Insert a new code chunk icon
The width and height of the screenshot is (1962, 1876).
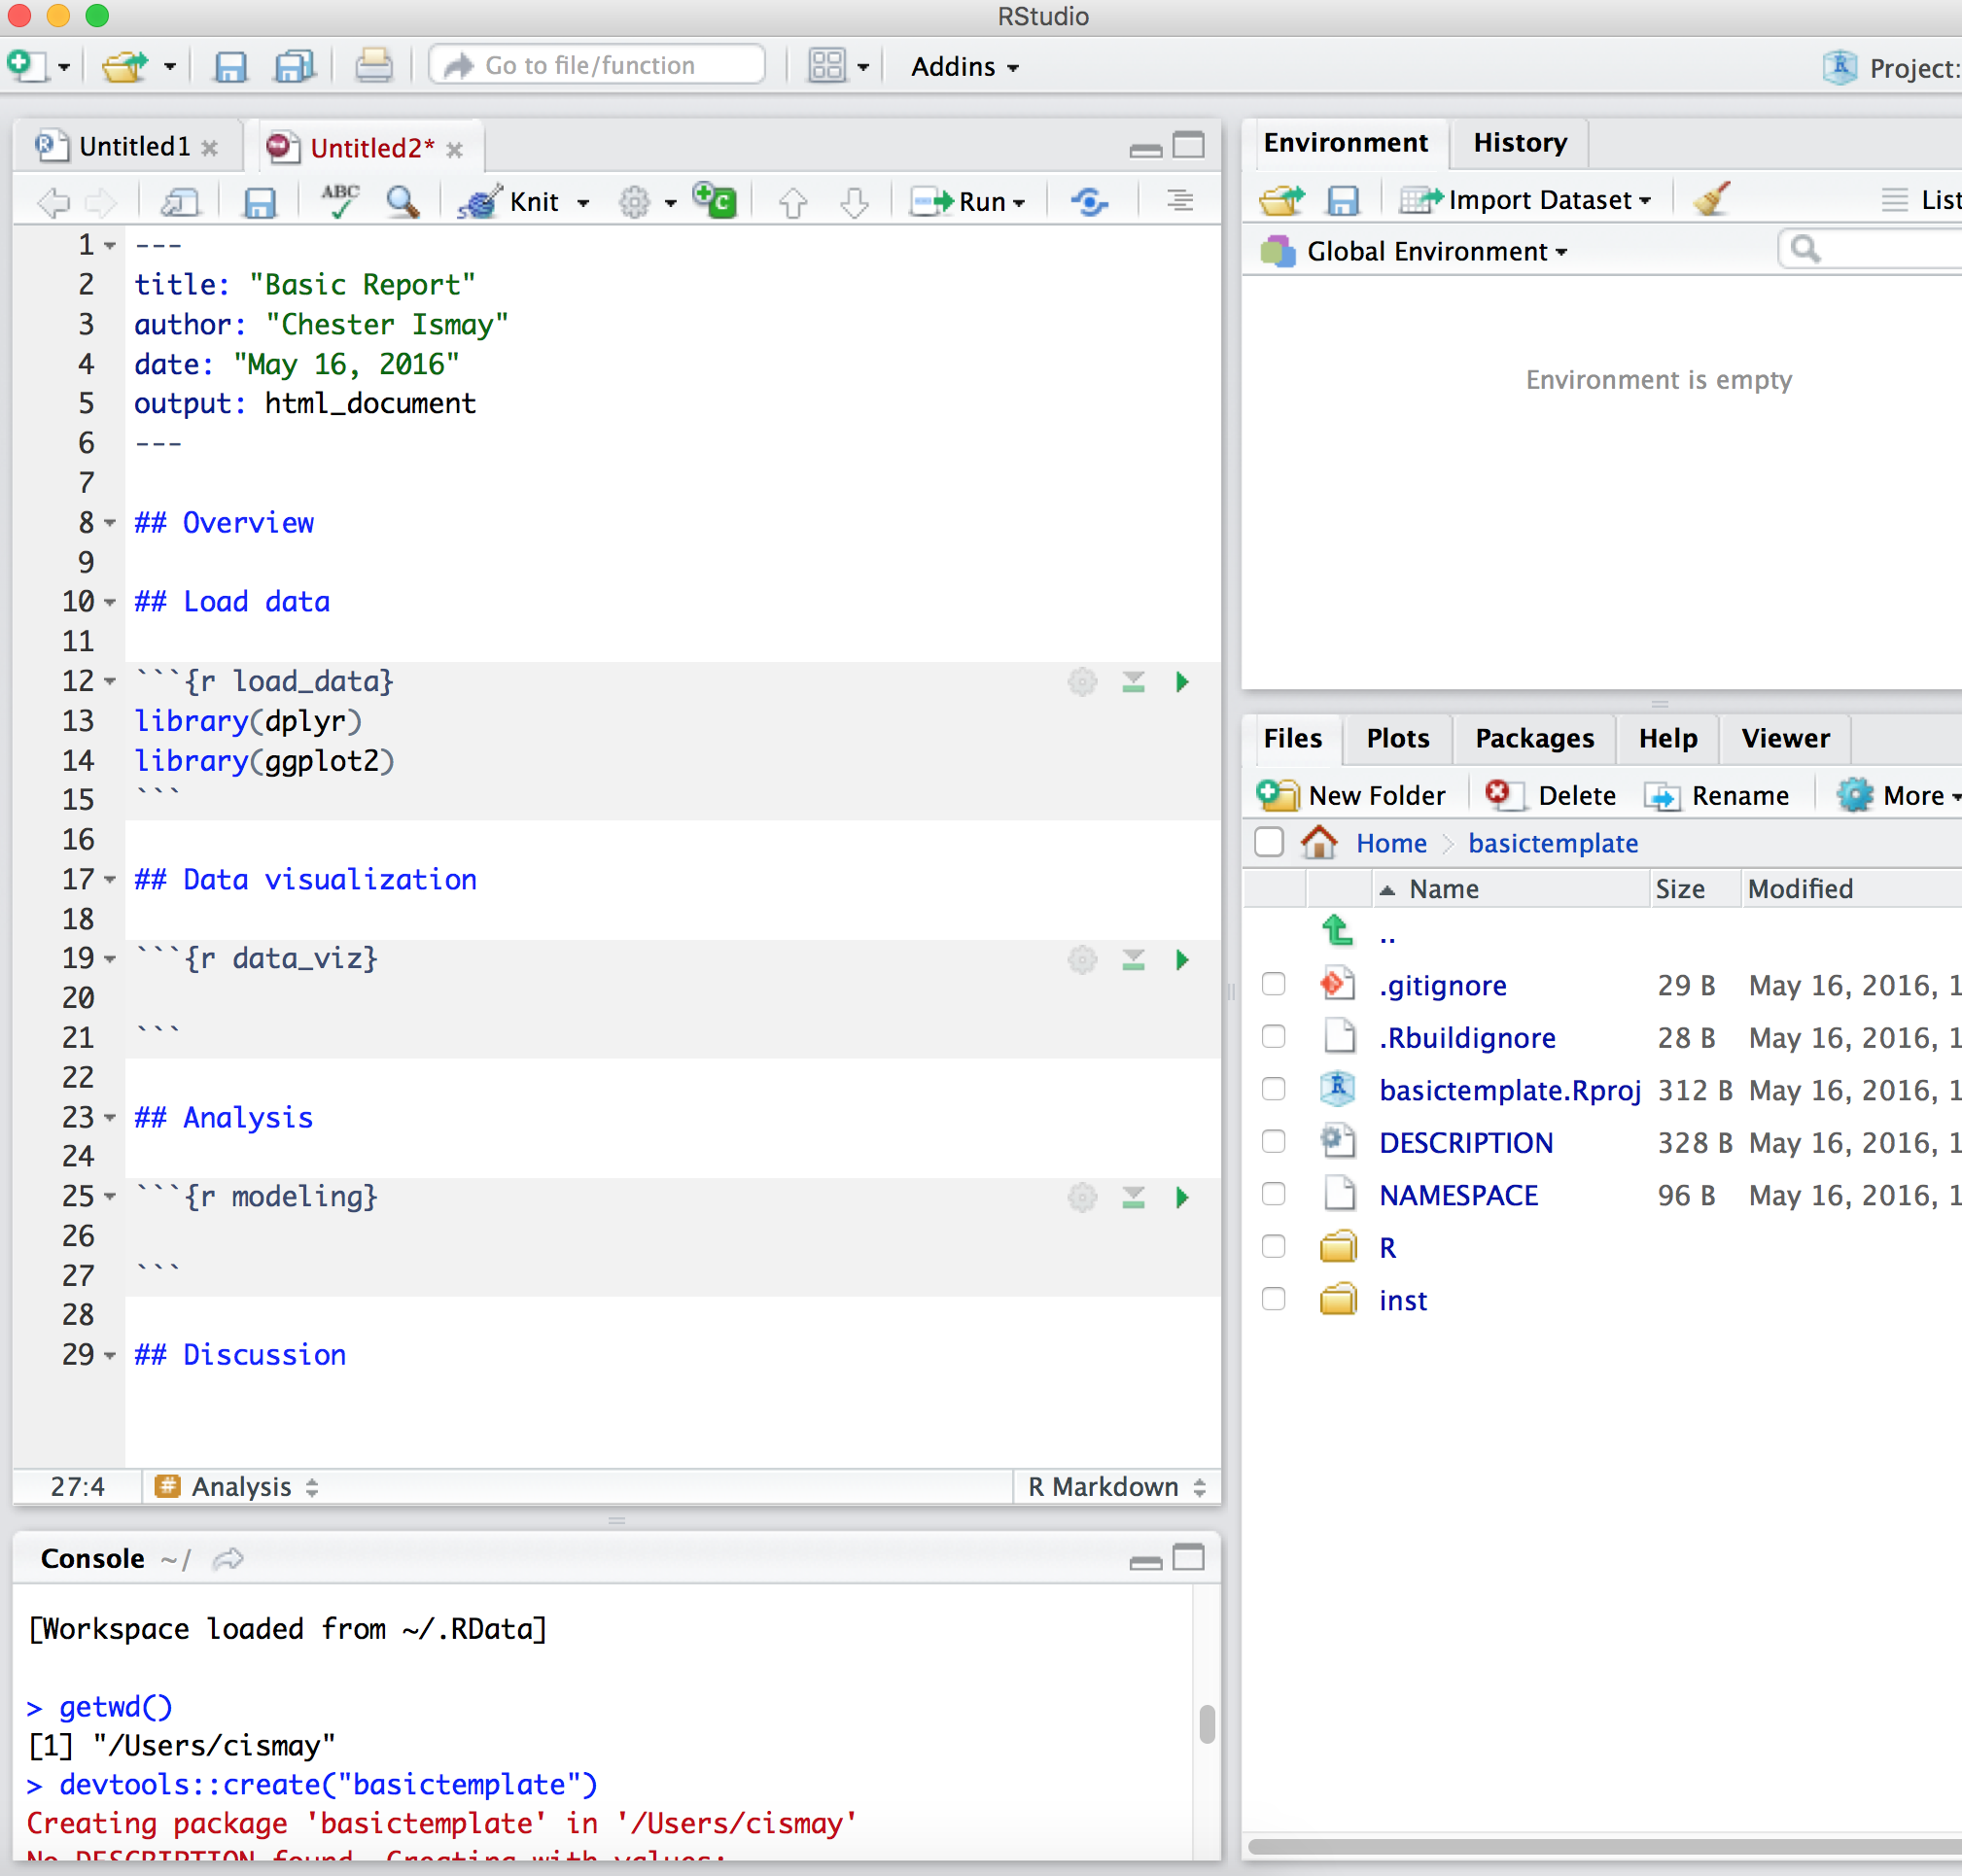(x=714, y=201)
